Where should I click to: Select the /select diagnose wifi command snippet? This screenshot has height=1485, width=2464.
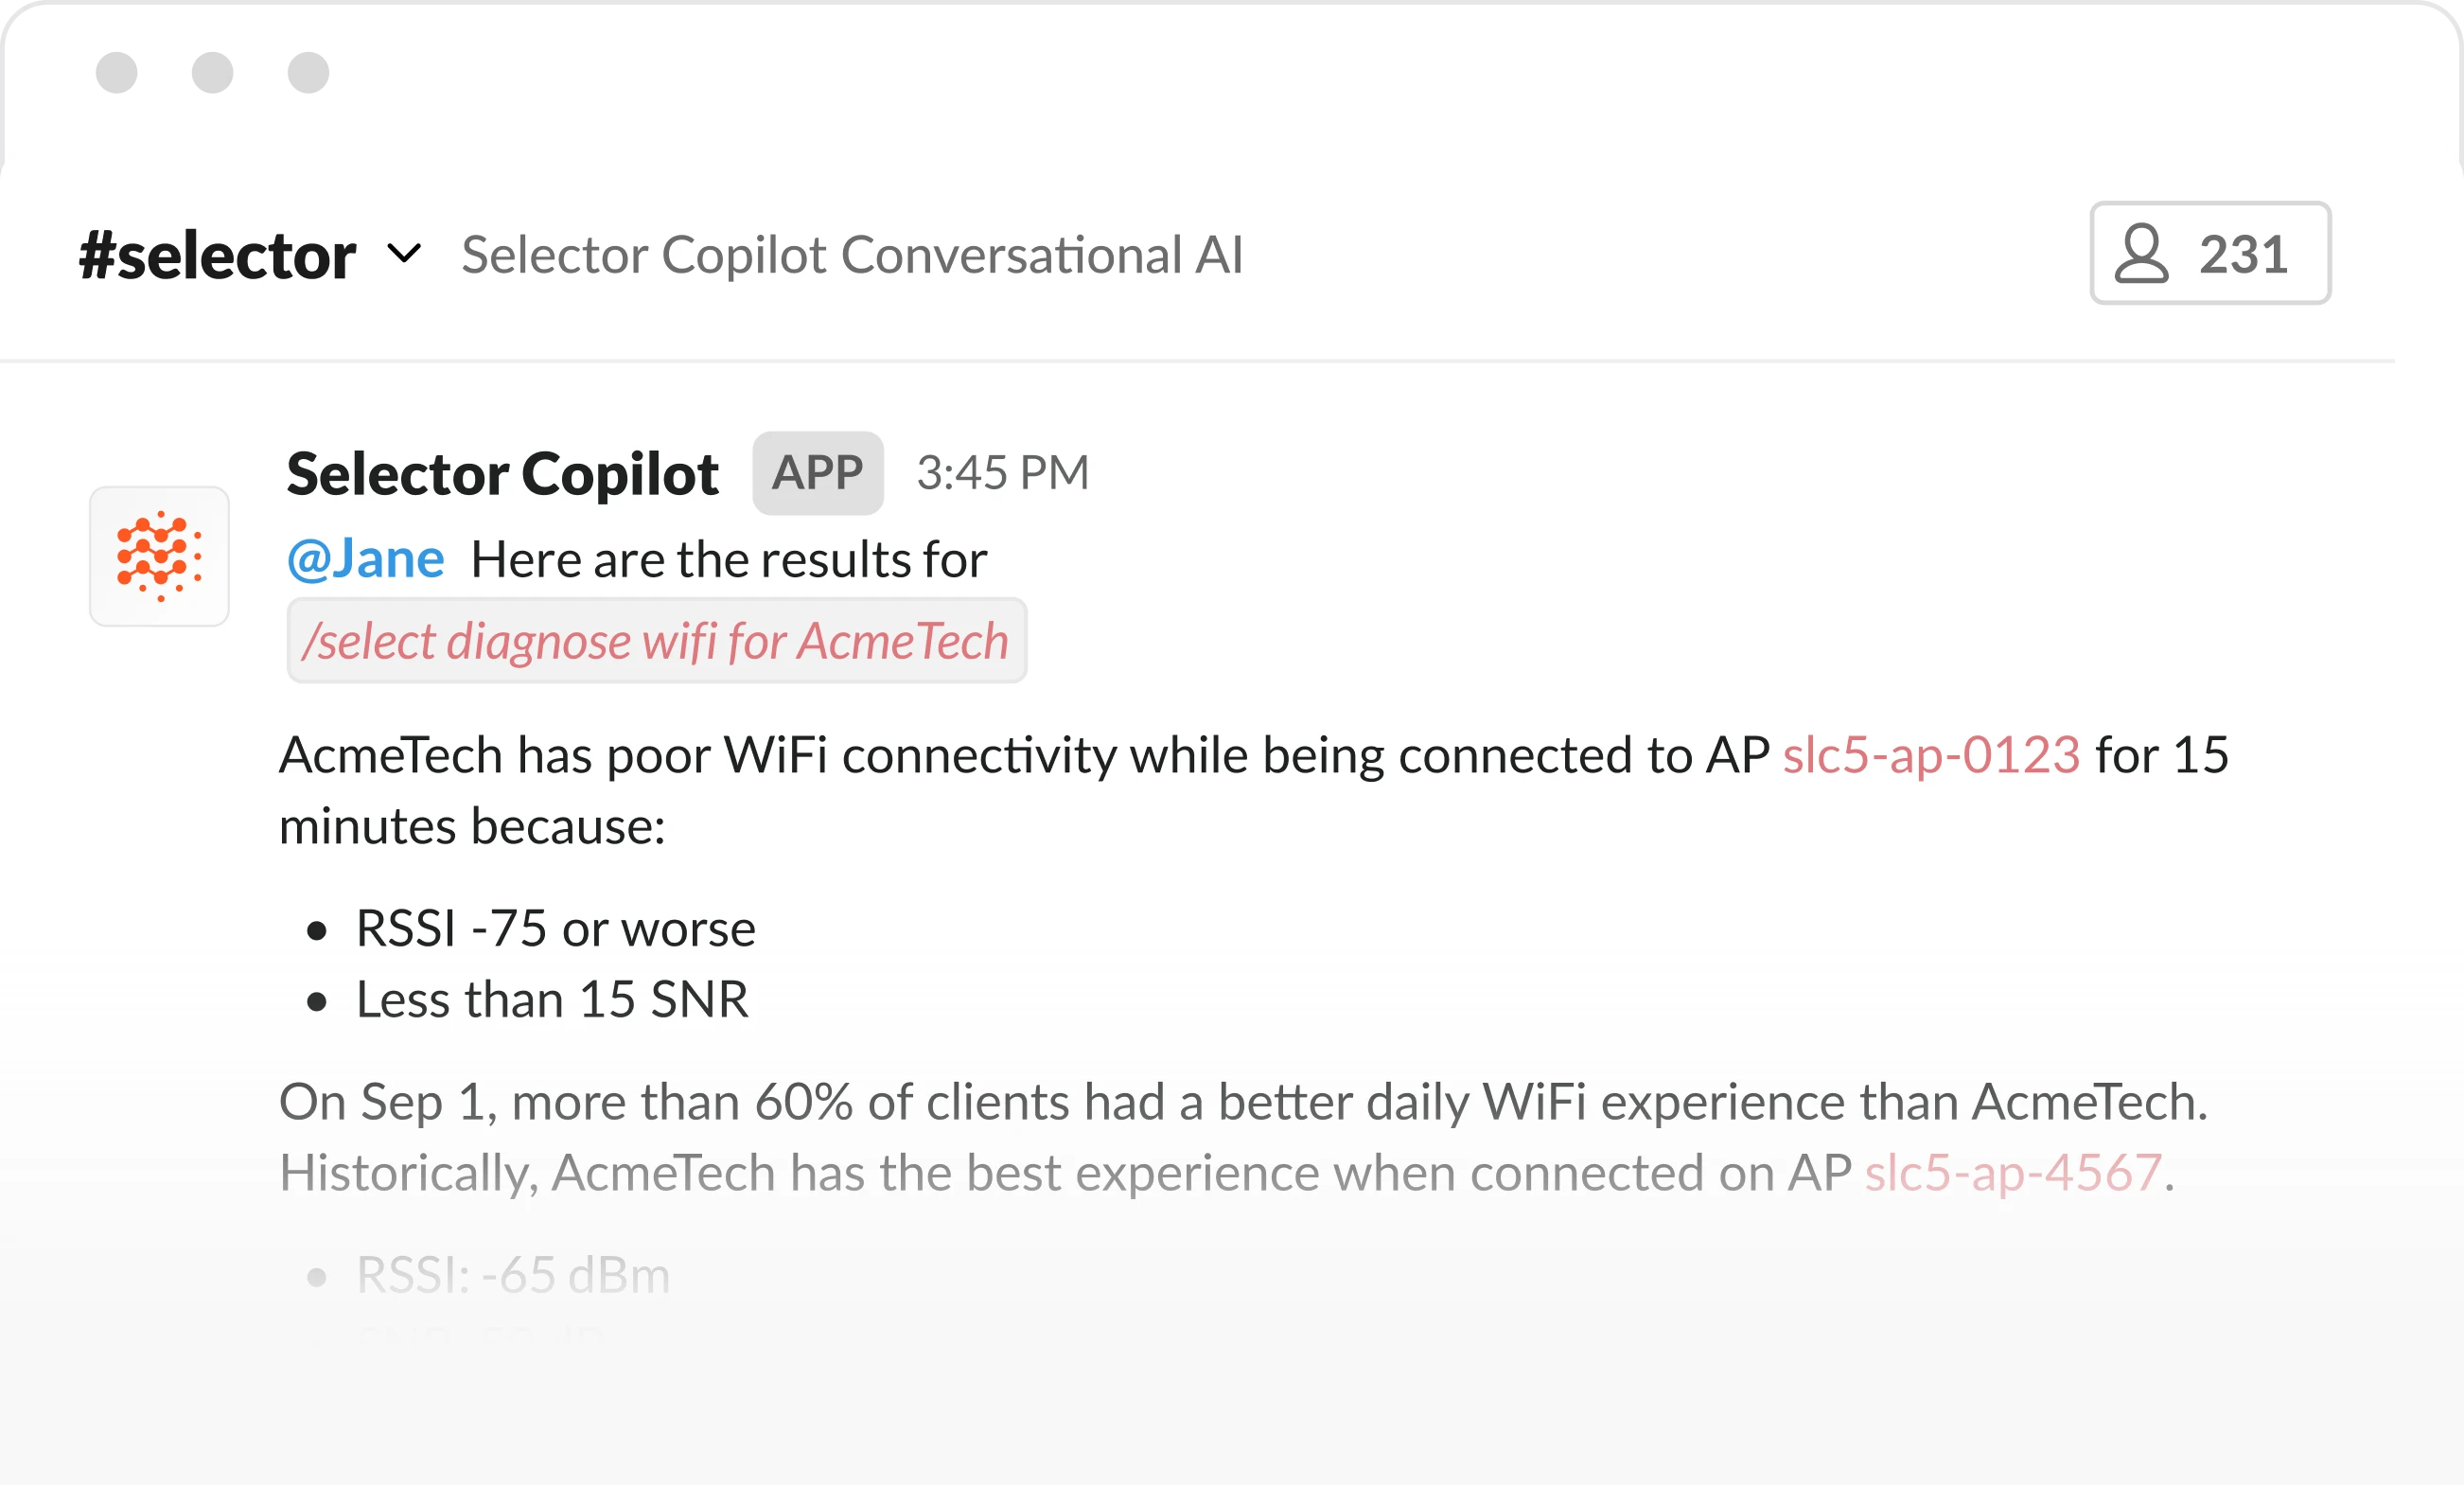(657, 641)
